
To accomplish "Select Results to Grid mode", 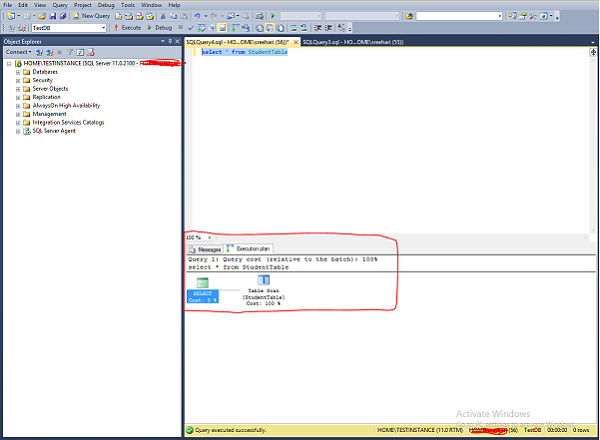I will click(270, 28).
